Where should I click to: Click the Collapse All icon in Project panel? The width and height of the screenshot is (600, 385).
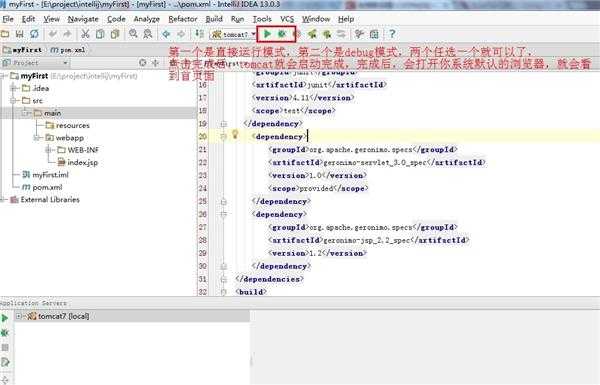point(155,62)
